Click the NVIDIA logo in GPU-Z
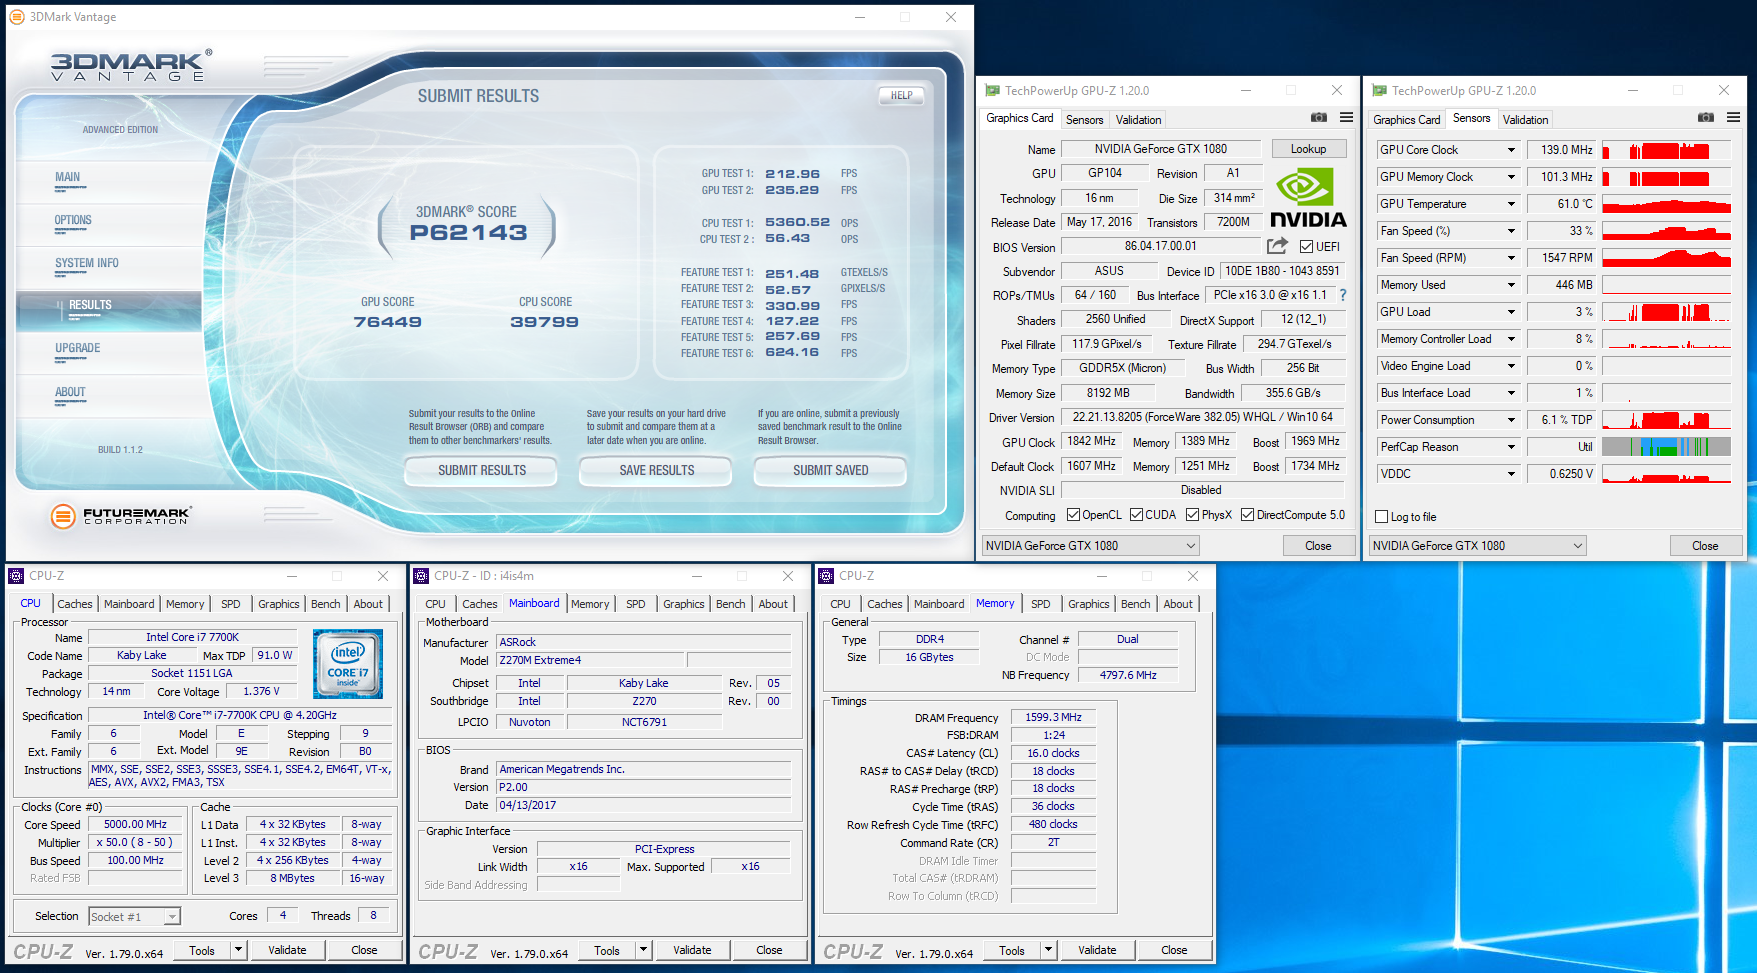Screen dimensions: 1757x973 (x=1307, y=197)
